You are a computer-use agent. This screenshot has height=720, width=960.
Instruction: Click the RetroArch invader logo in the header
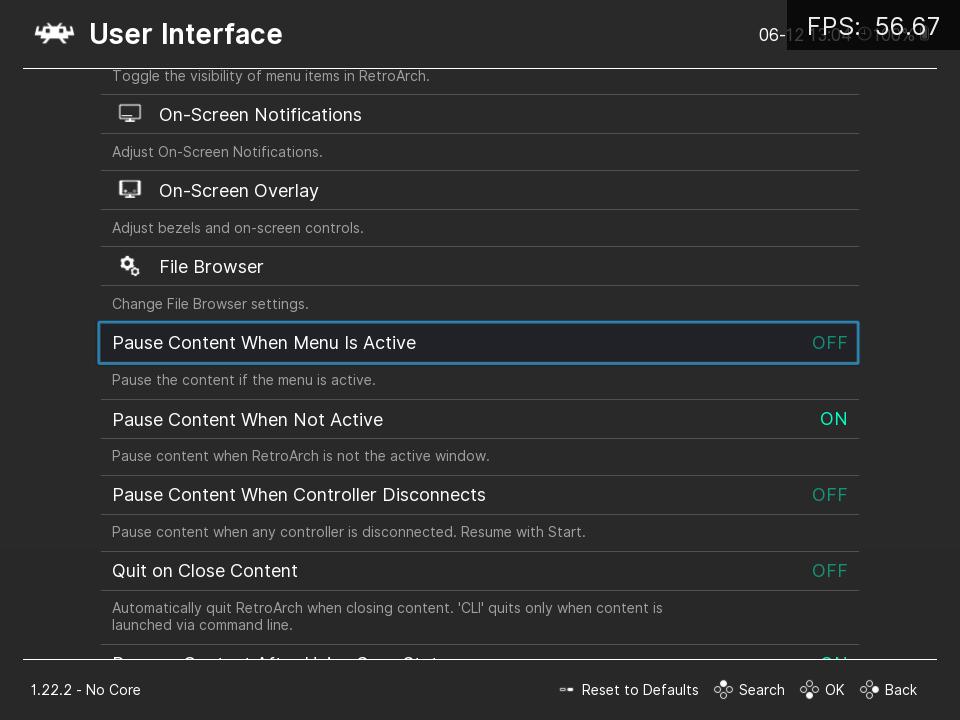[x=54, y=34]
